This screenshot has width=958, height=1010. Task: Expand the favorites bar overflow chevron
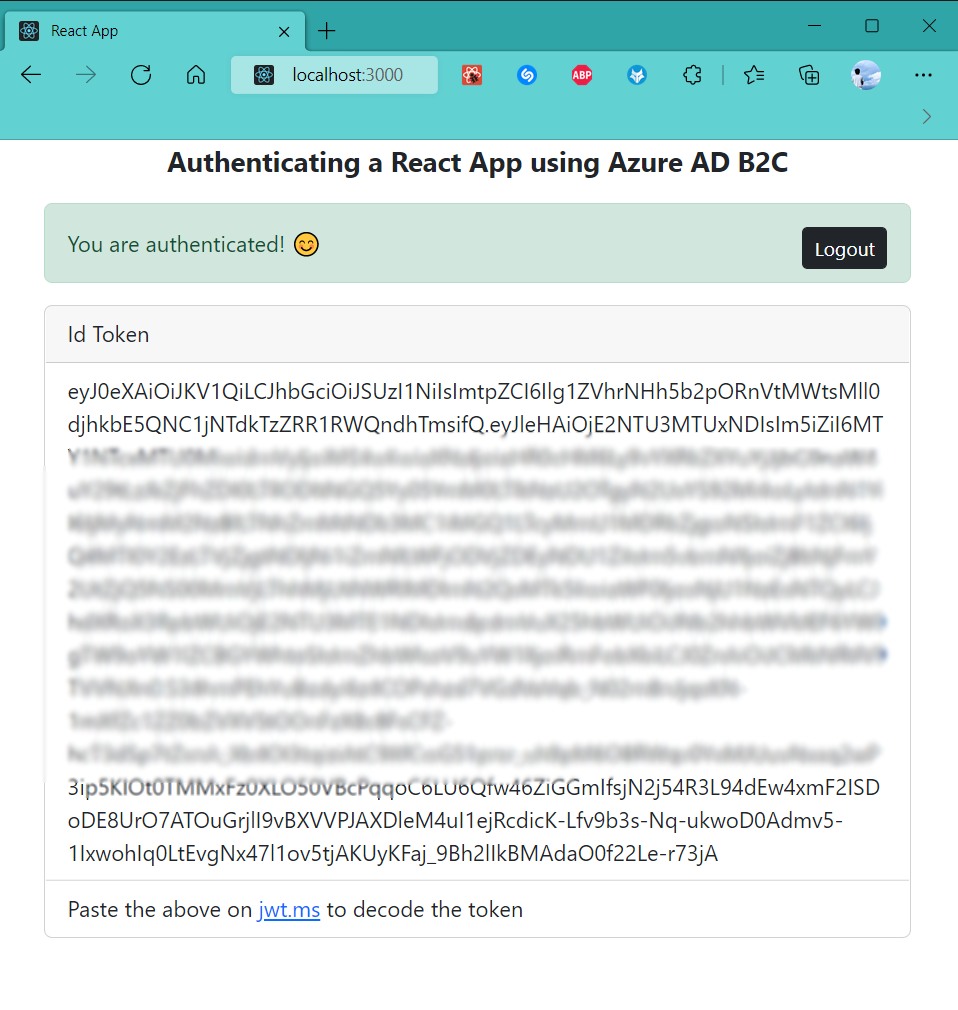(926, 117)
